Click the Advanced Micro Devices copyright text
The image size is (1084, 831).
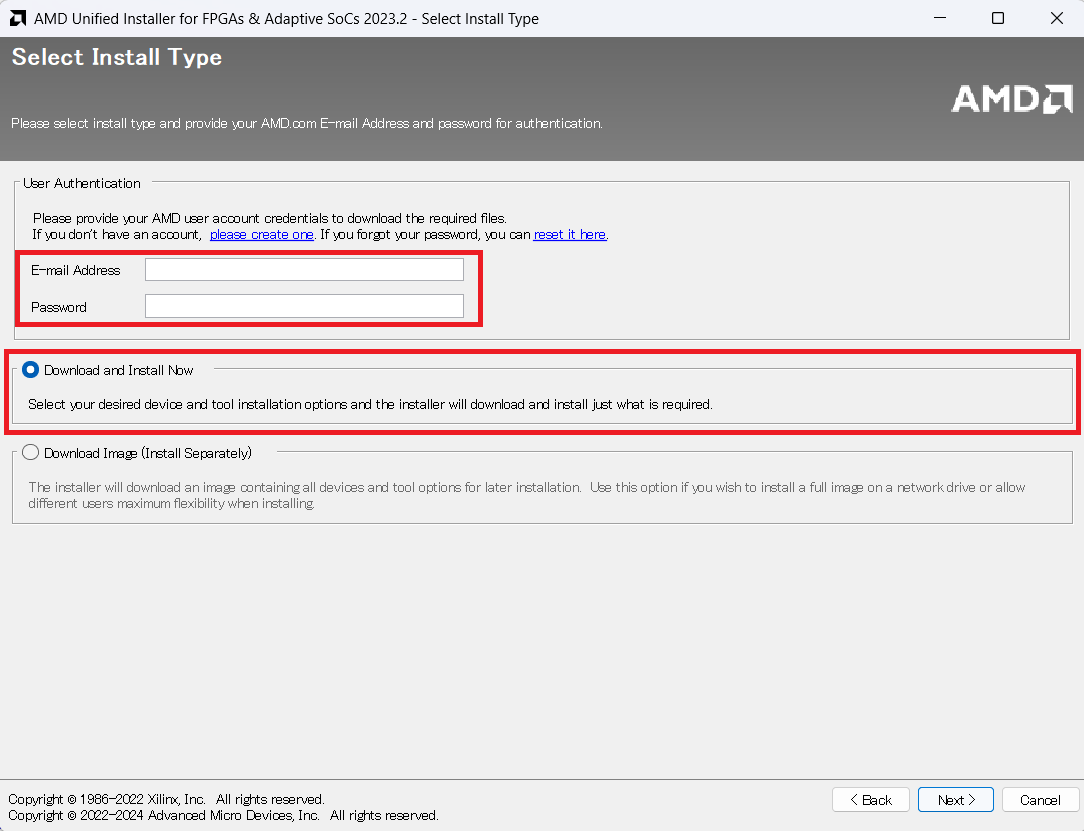coord(223,816)
